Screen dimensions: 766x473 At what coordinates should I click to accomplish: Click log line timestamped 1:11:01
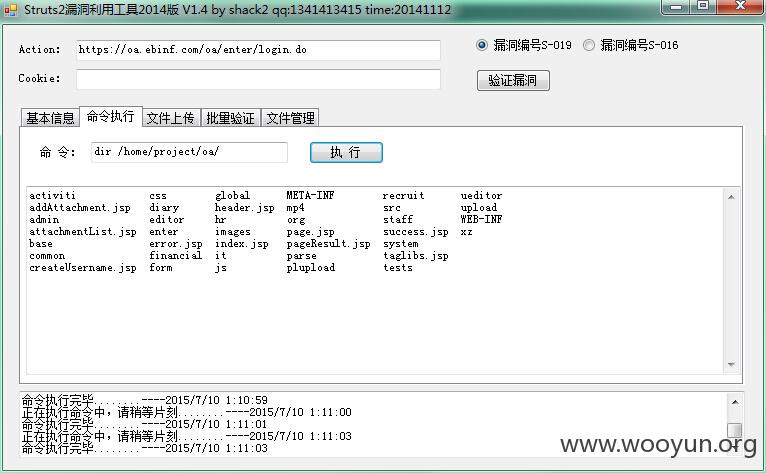coord(145,424)
